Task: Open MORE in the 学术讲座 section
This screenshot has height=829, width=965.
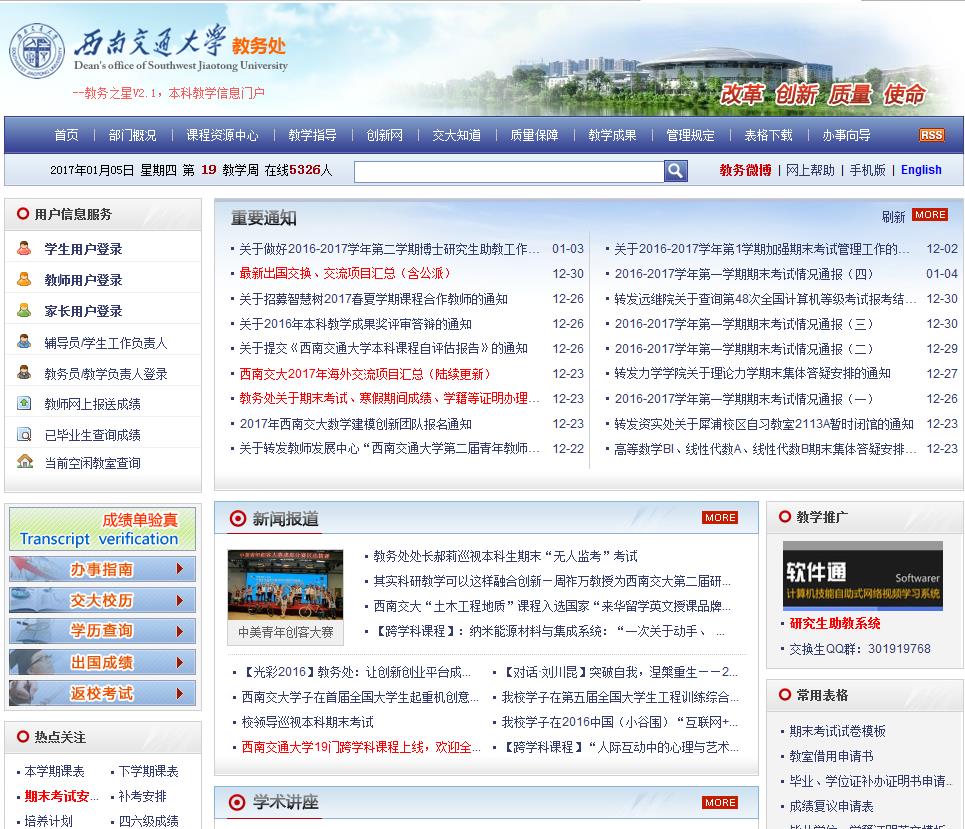Action: tap(719, 803)
